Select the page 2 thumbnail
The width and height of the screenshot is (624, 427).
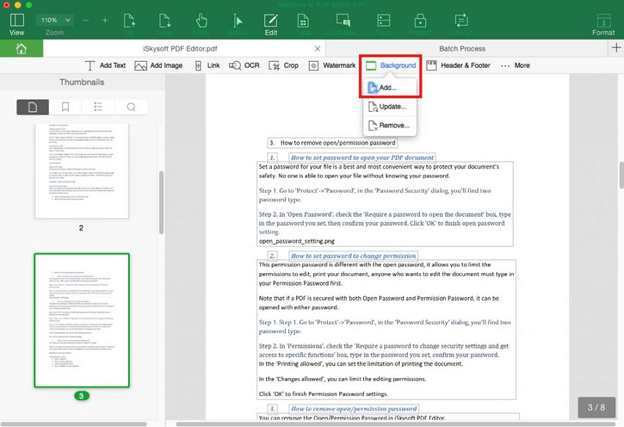point(82,171)
